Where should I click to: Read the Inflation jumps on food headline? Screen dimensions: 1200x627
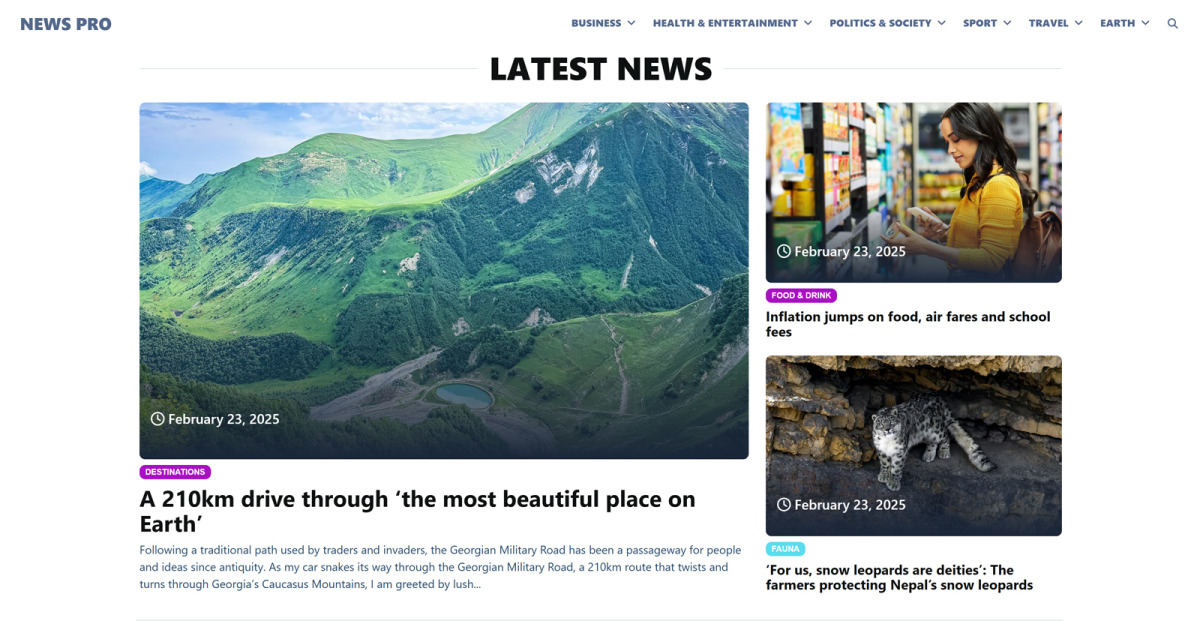[x=908, y=324]
